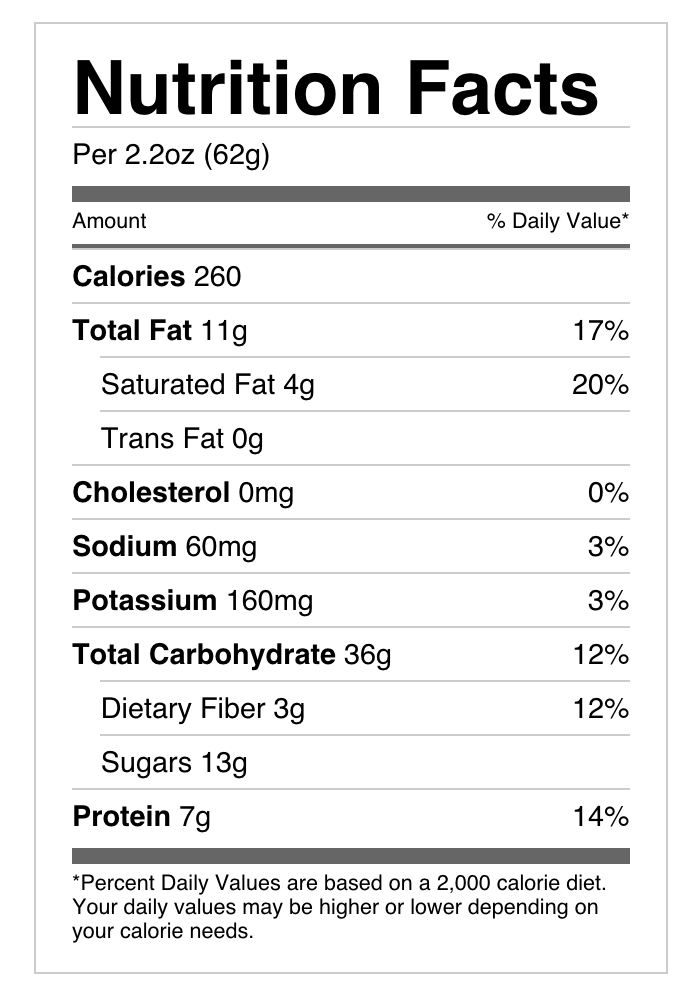The image size is (694, 988).
Task: Select the Potassium 160mg label
Action: click(x=193, y=601)
